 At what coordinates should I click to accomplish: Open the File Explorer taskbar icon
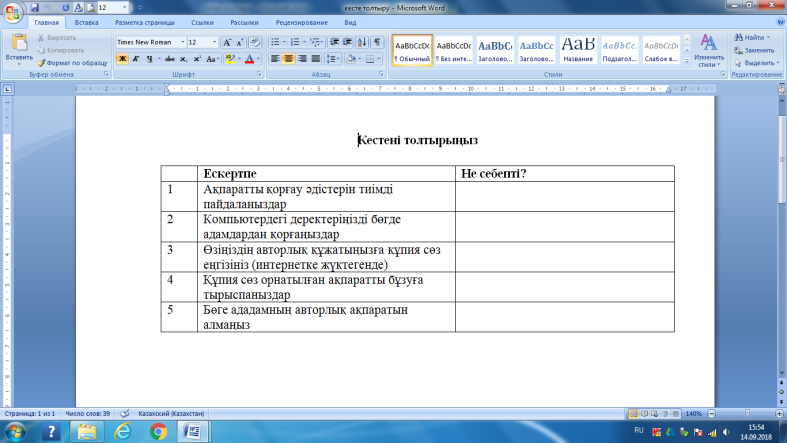[x=86, y=431]
